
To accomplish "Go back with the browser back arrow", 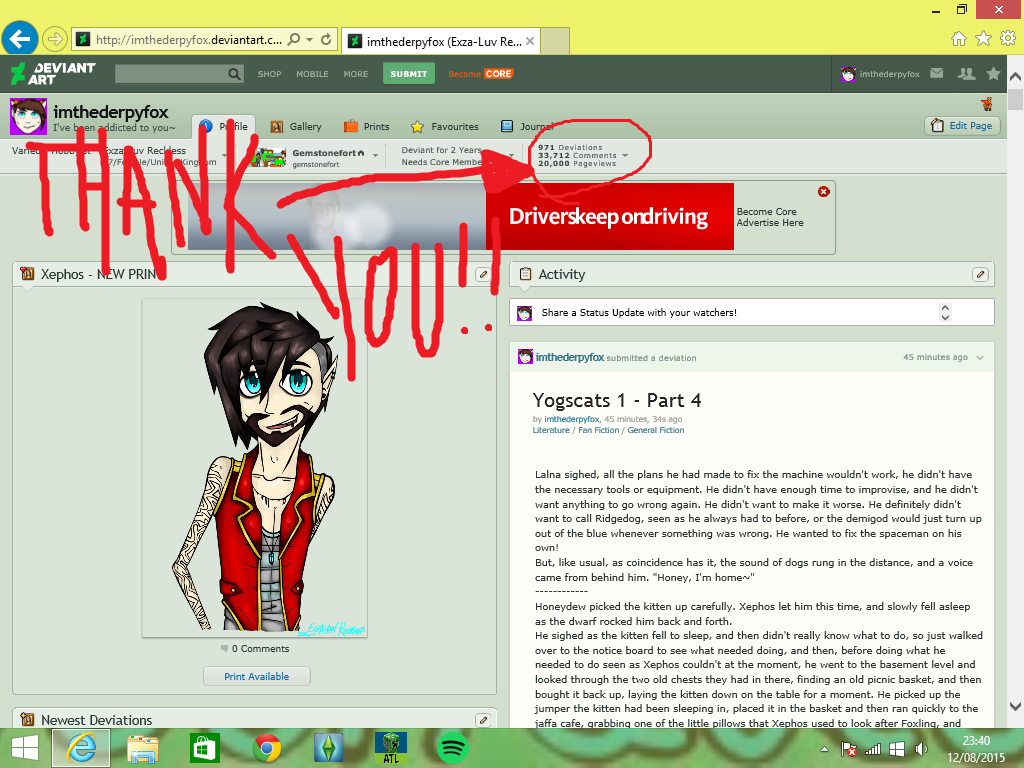I will pos(20,39).
